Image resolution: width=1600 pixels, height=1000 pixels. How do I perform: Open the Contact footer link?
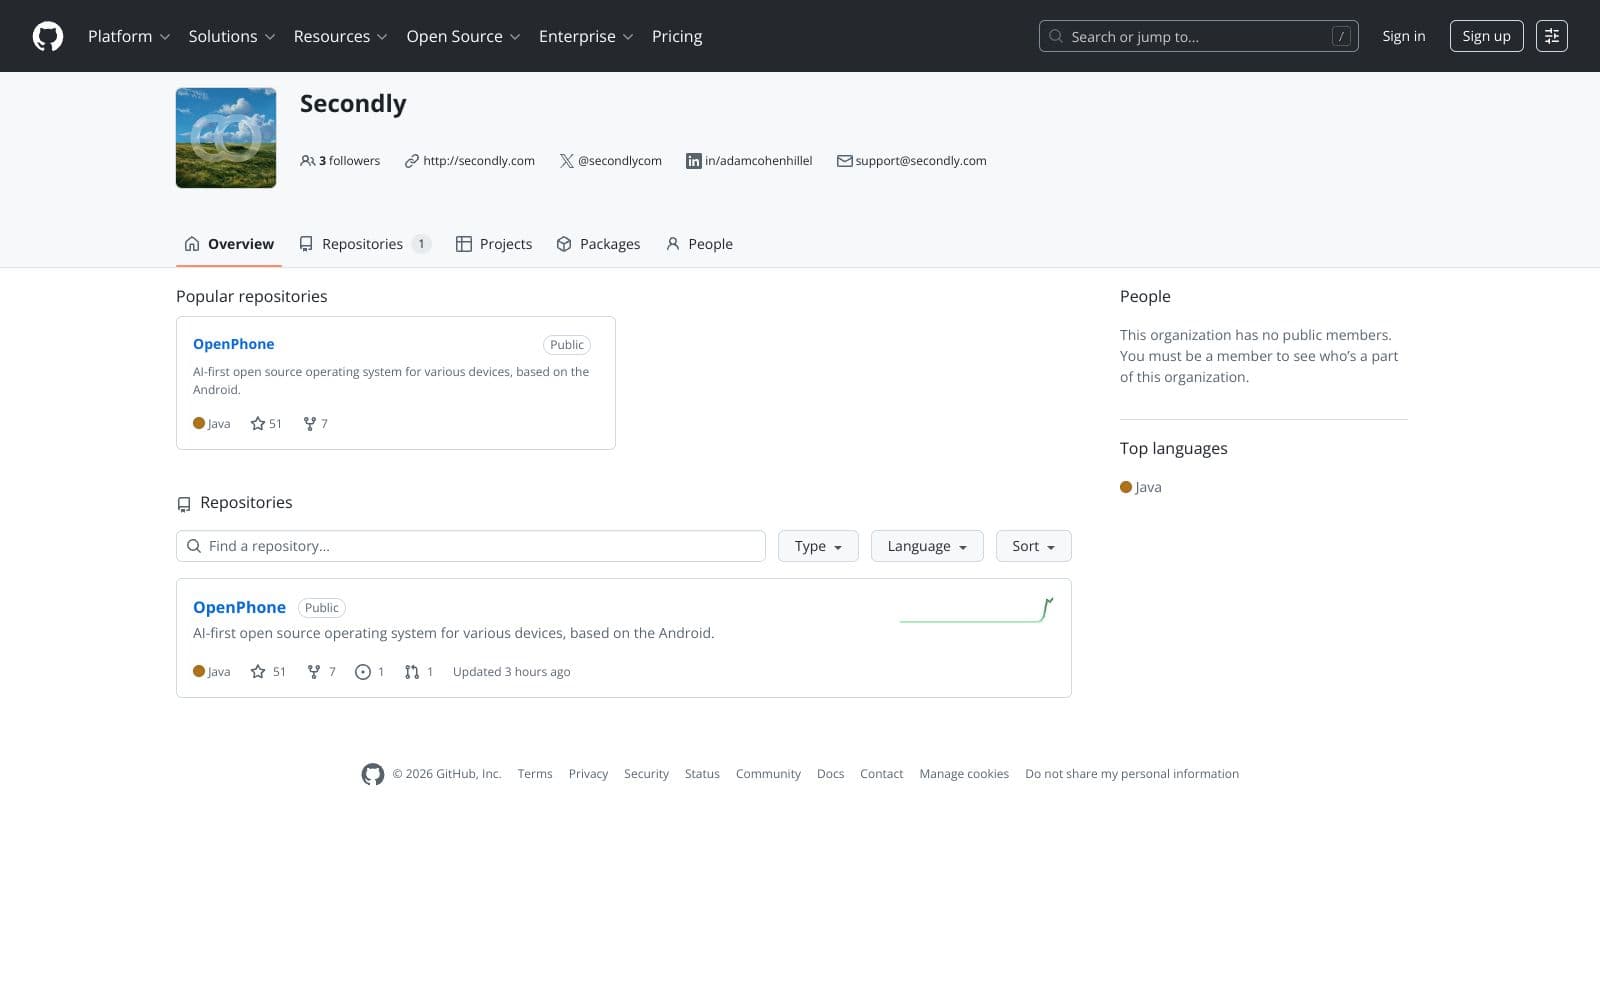[881, 774]
